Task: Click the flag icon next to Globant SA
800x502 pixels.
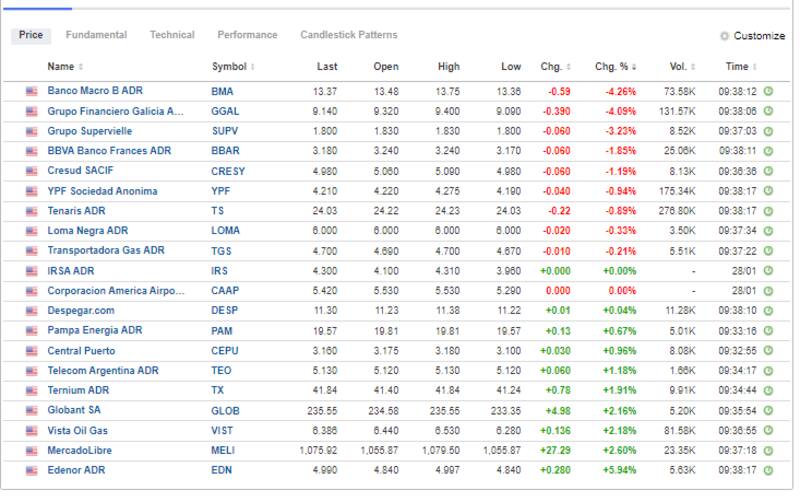Action: pyautogui.click(x=32, y=411)
